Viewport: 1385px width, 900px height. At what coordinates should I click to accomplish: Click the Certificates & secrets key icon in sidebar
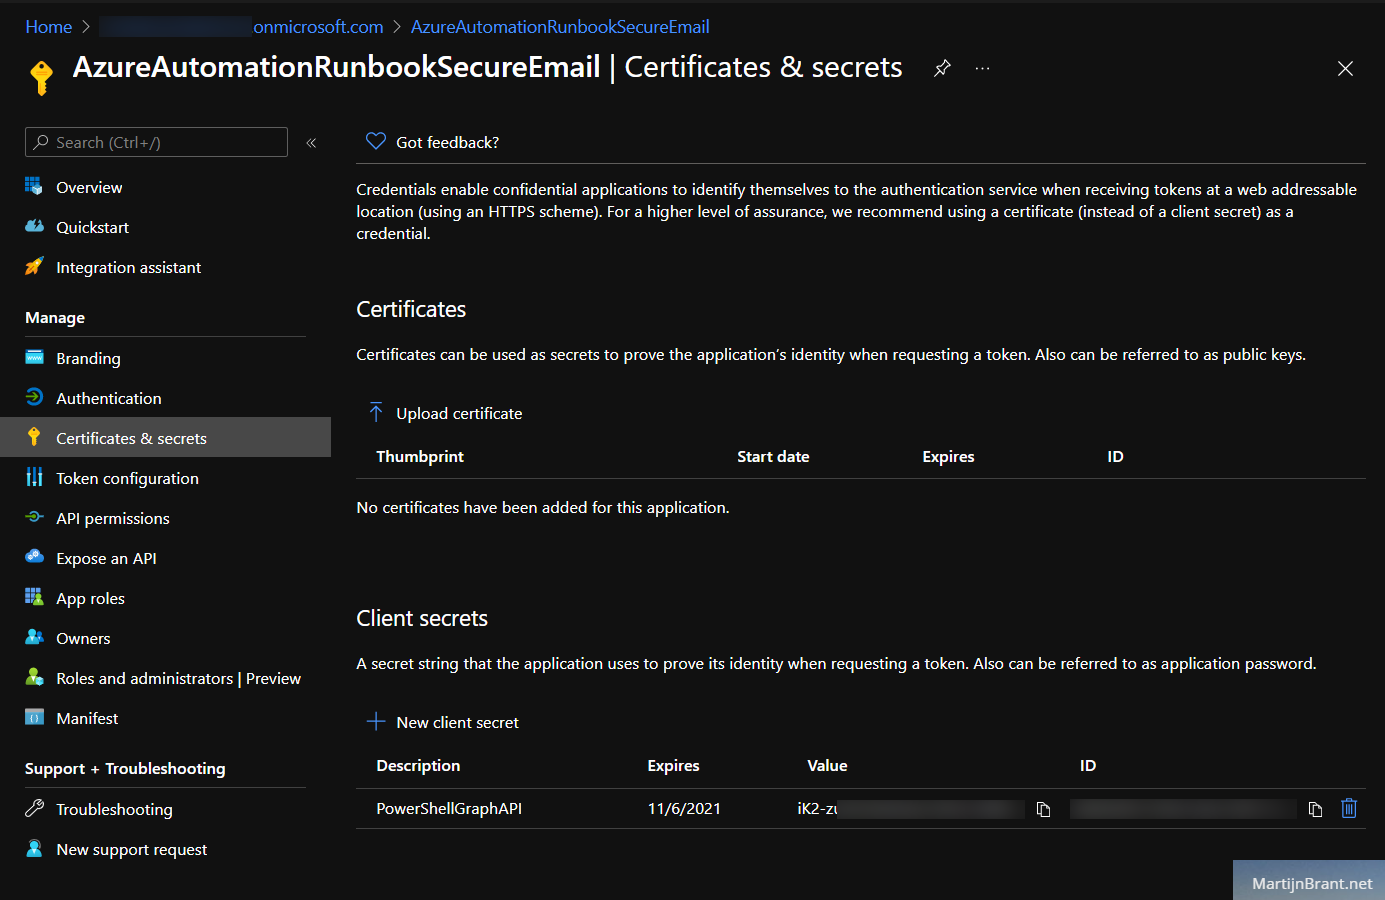click(34, 437)
